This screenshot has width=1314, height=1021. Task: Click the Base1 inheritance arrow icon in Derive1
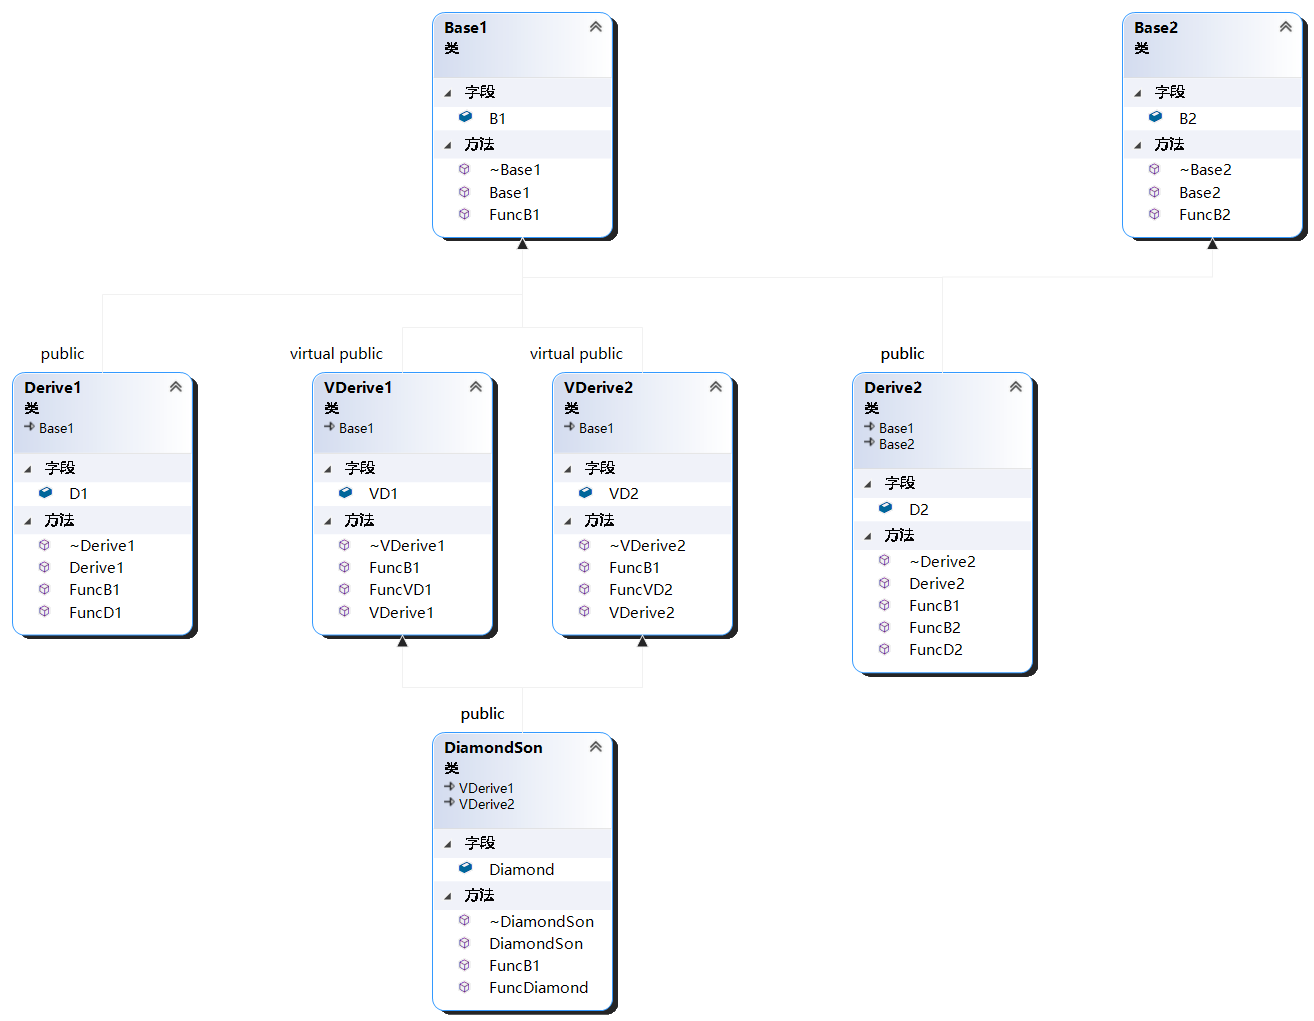[x=30, y=427]
